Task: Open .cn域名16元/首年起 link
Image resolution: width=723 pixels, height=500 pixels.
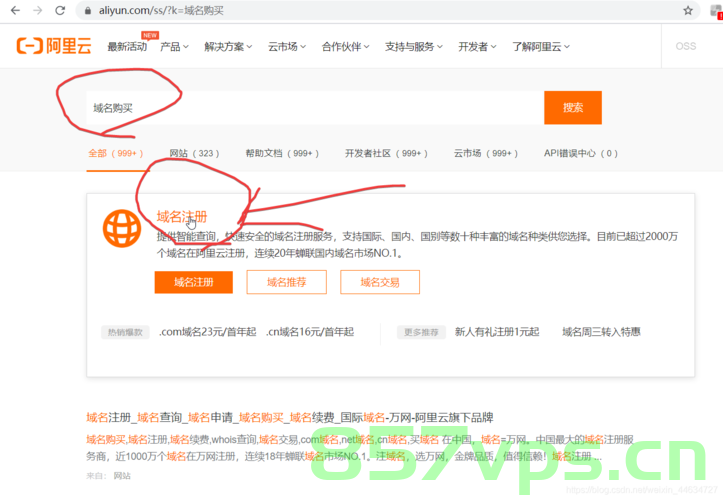Action: point(310,332)
